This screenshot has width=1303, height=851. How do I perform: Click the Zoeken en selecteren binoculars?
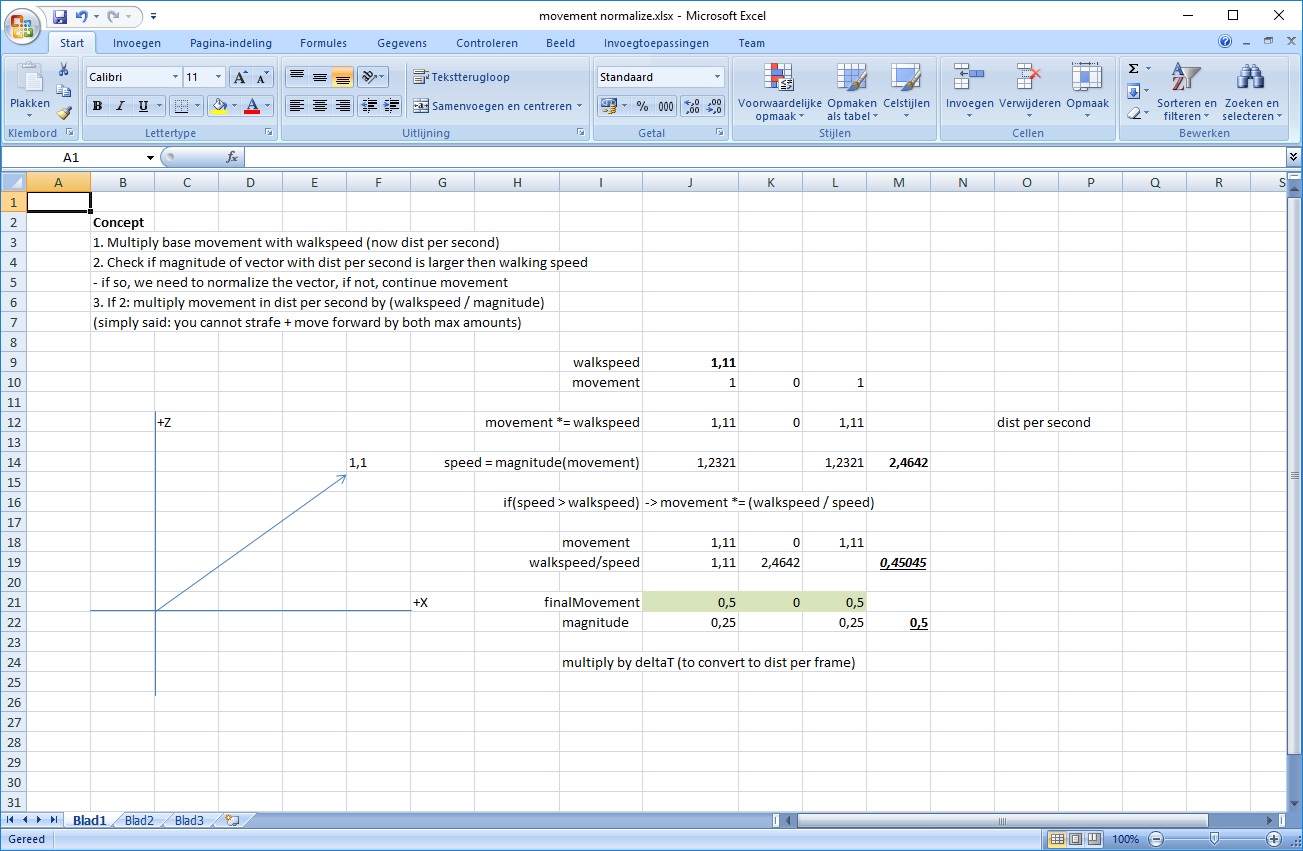pyautogui.click(x=1250, y=92)
